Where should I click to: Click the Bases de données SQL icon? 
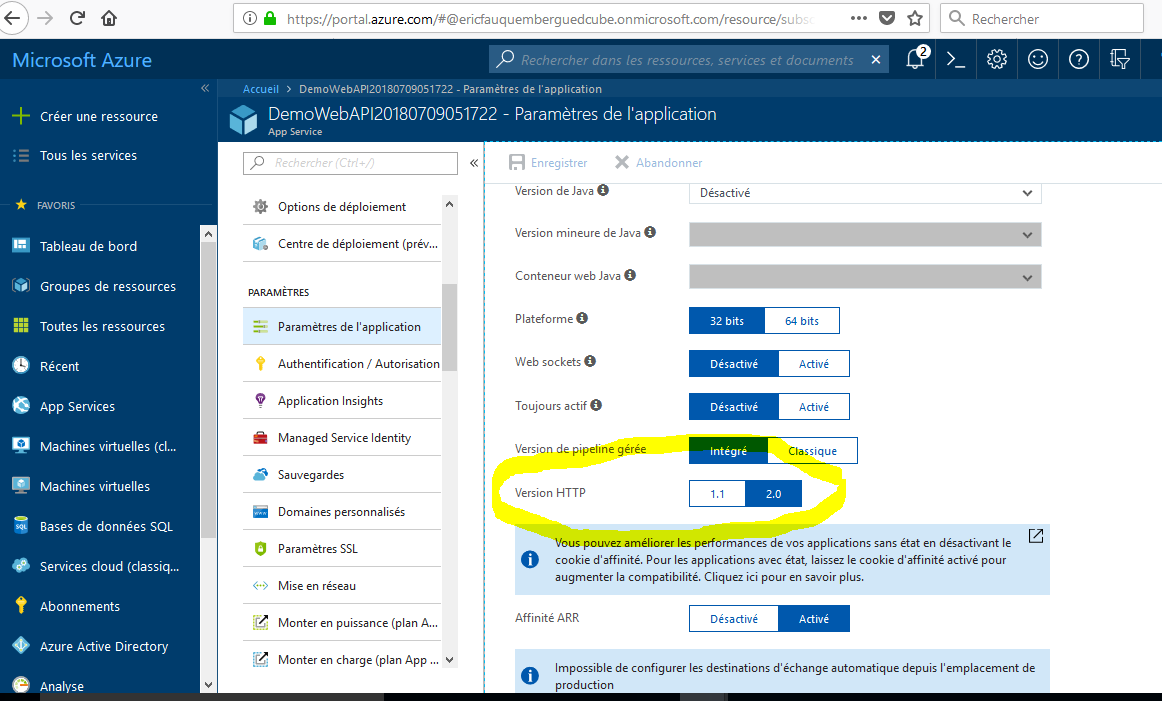(21, 525)
